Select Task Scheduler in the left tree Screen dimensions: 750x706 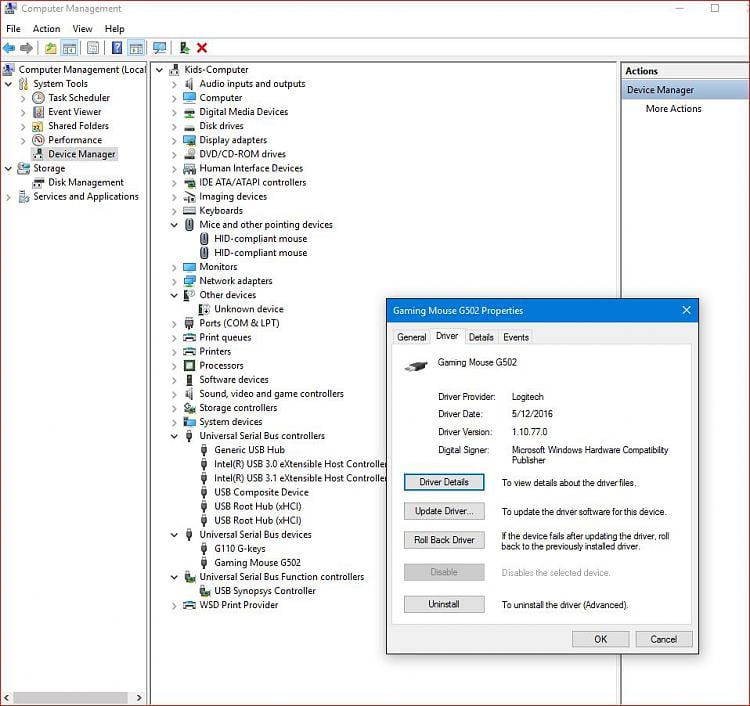pyautogui.click(x=79, y=98)
